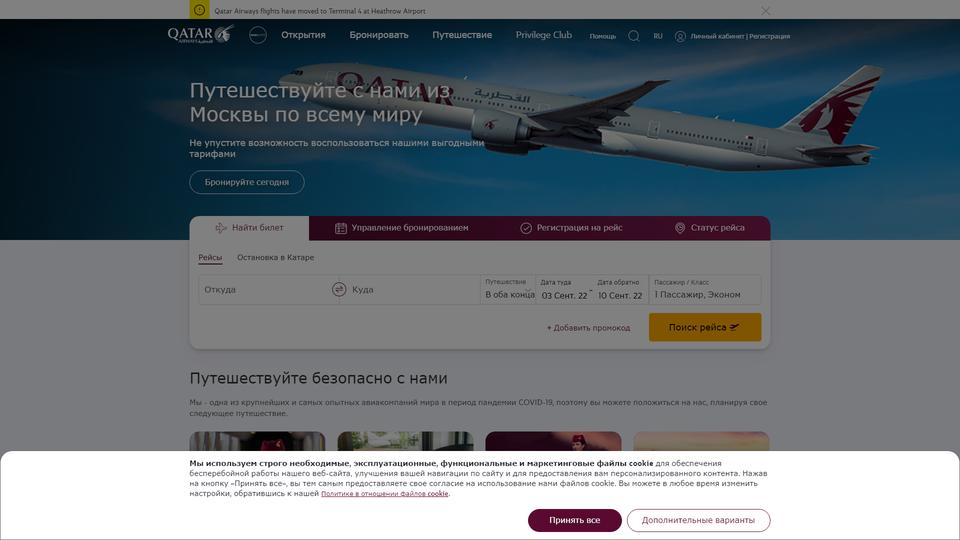Open Статус рейса tab with pin icon
This screenshot has width=960, height=540.
point(710,228)
